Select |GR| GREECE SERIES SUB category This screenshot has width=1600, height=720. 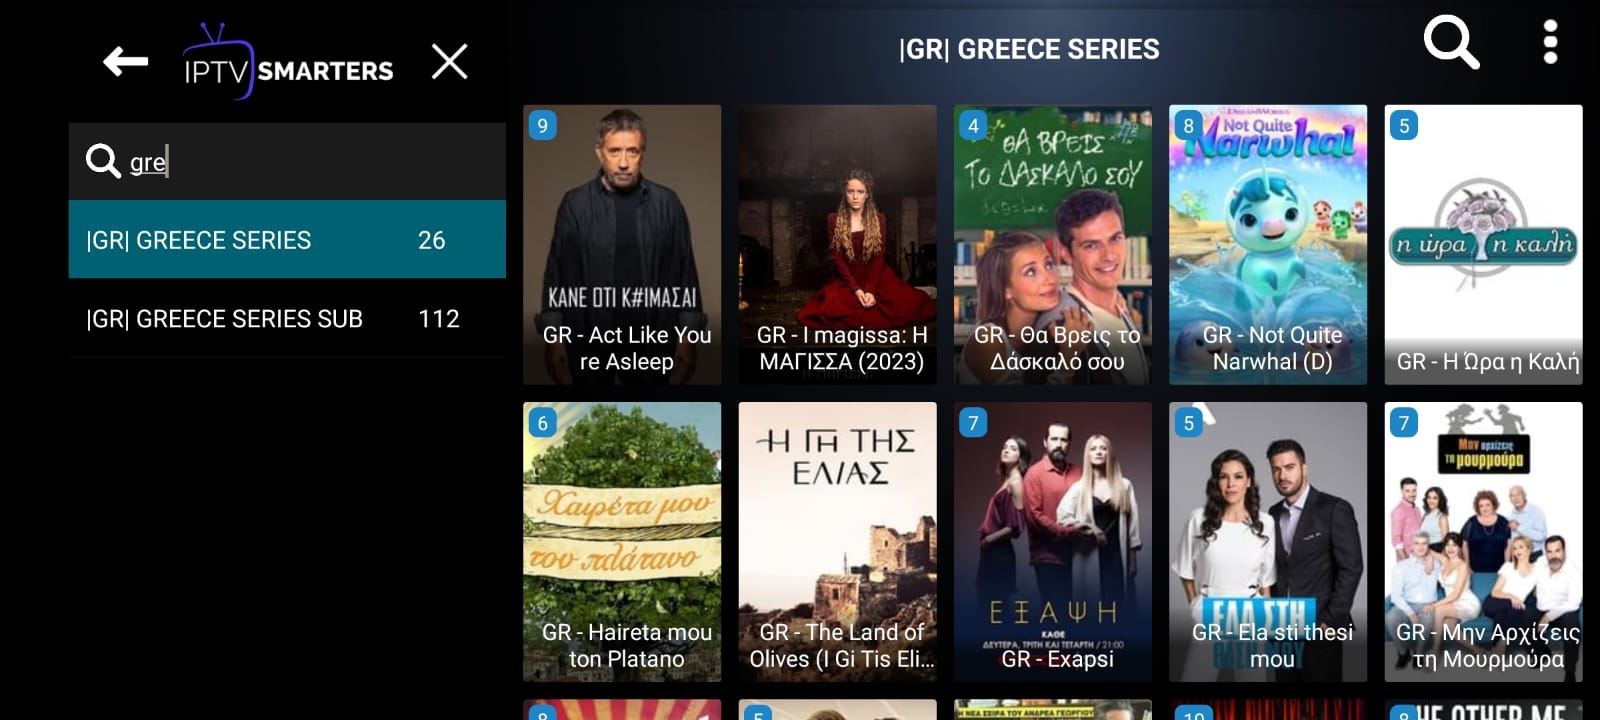[x=287, y=318]
